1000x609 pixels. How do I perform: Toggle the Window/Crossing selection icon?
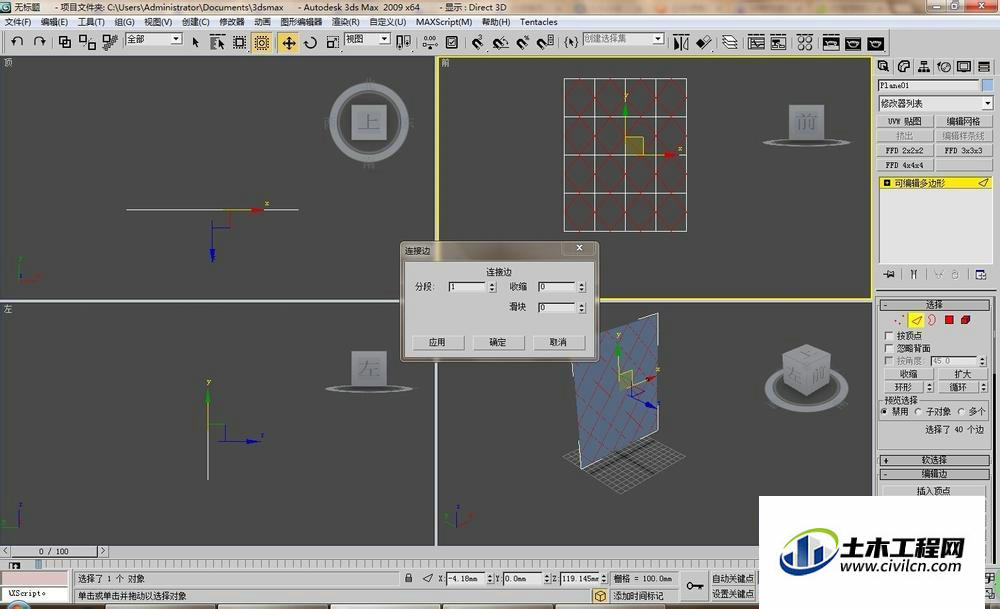tap(261, 43)
